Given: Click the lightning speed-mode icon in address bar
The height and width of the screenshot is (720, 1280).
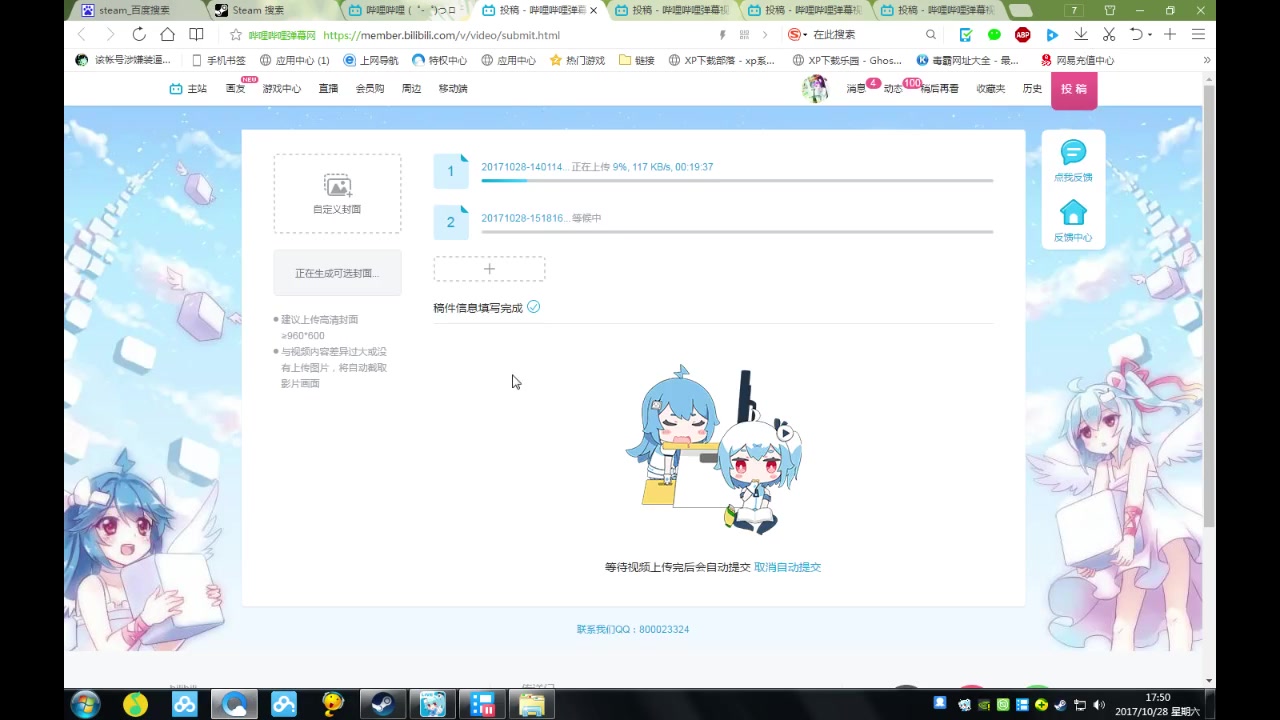Looking at the screenshot, I should click(x=723, y=35).
